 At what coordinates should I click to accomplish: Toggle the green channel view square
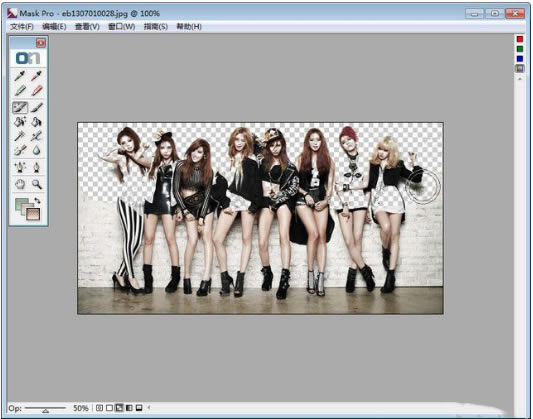click(520, 49)
